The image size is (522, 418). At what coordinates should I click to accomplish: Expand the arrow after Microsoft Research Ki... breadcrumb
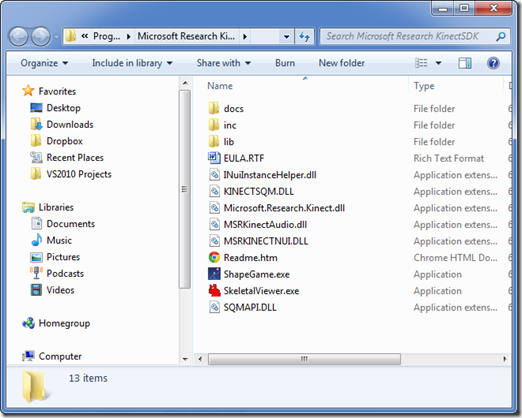coord(245,36)
